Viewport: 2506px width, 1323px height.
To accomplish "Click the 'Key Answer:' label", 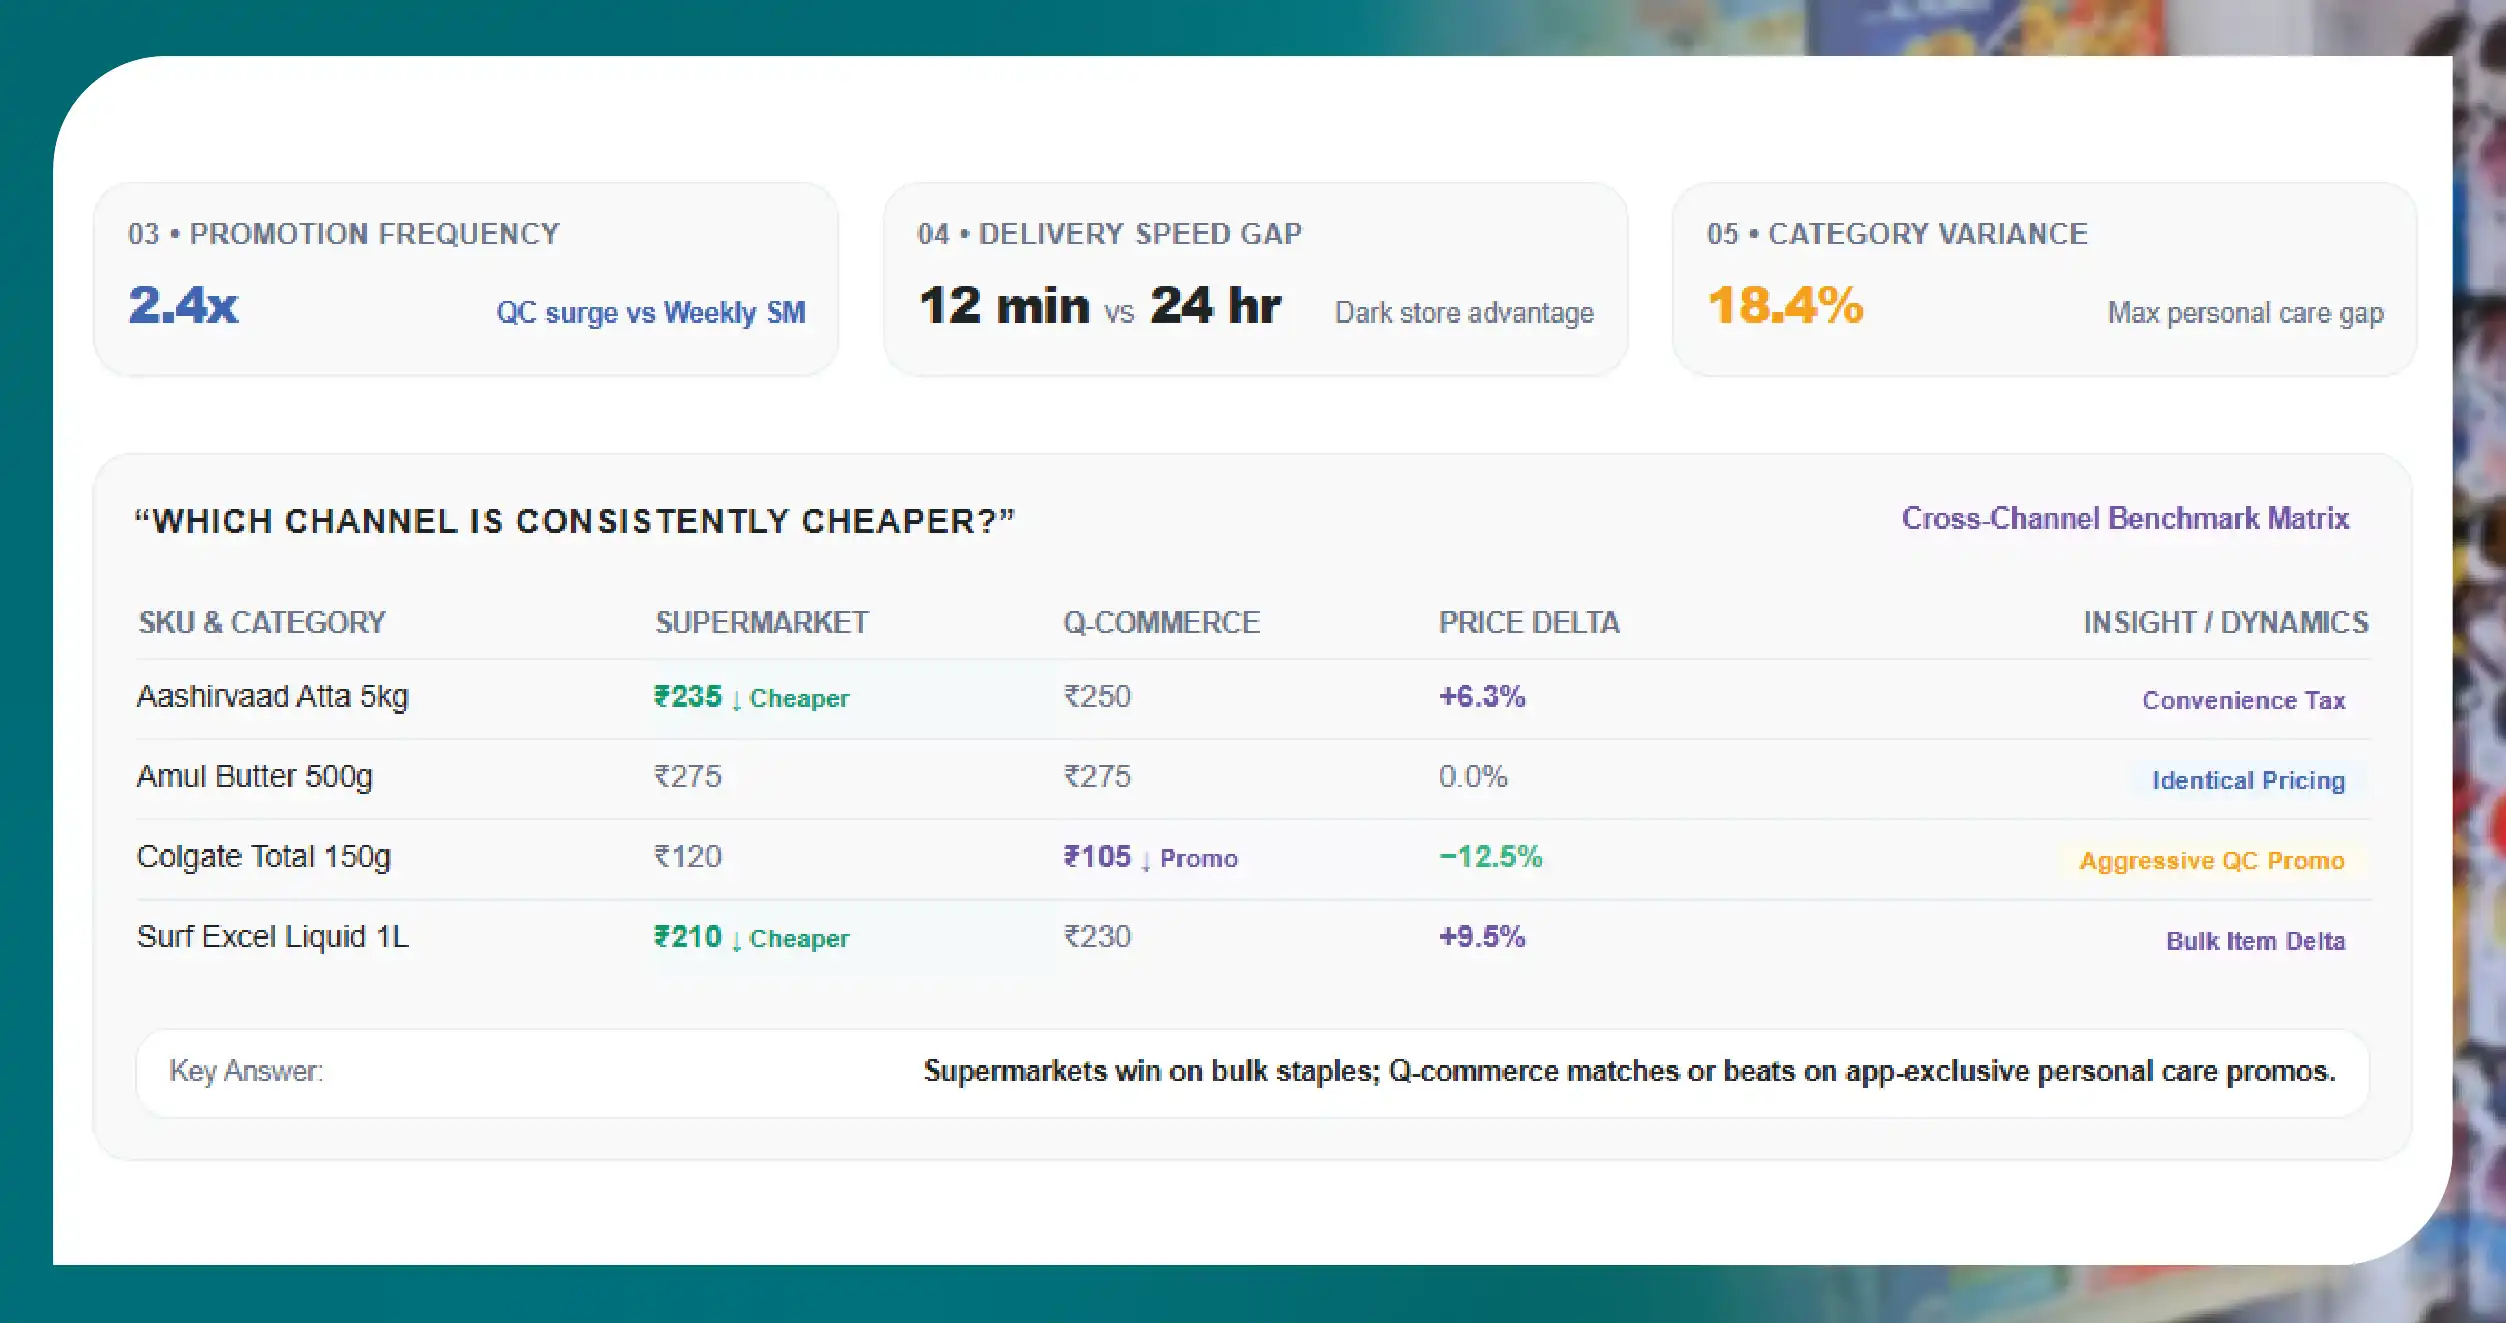I will (246, 1071).
